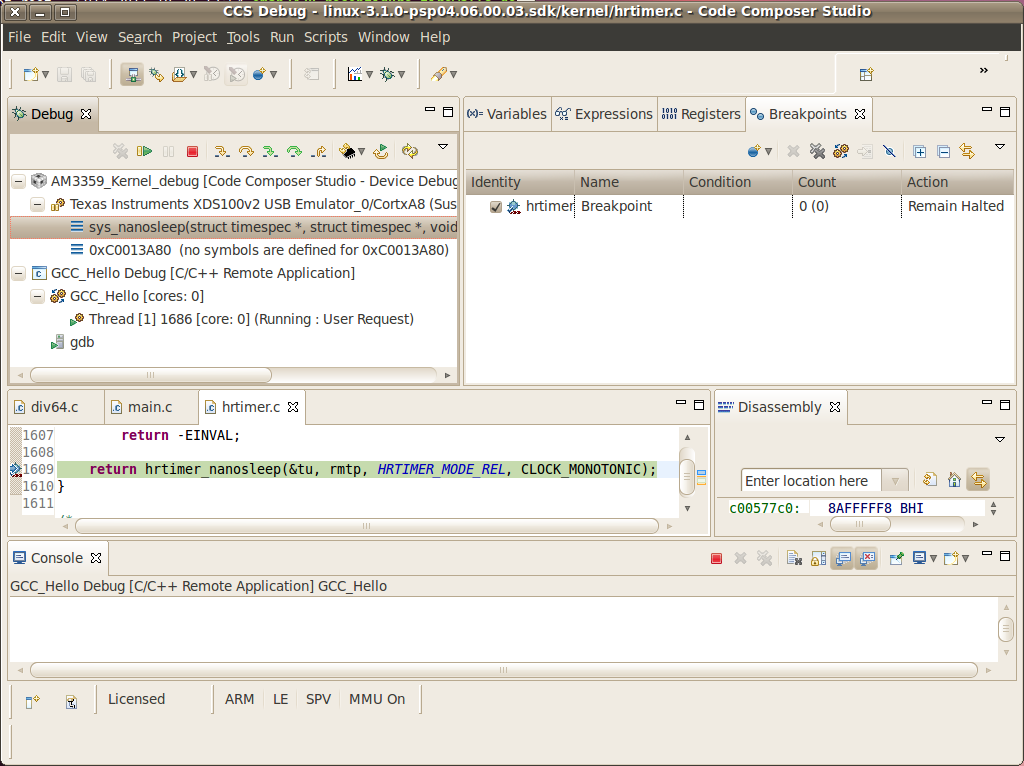Click the Licensed status indicator
Viewport: 1024px width, 766px height.
tap(137, 699)
